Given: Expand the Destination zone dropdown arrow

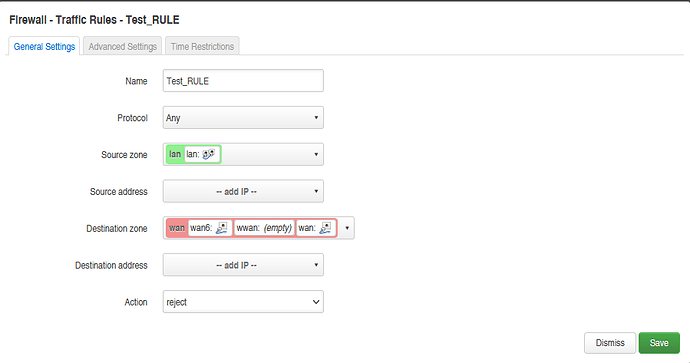Looking at the screenshot, I should coord(347,228).
